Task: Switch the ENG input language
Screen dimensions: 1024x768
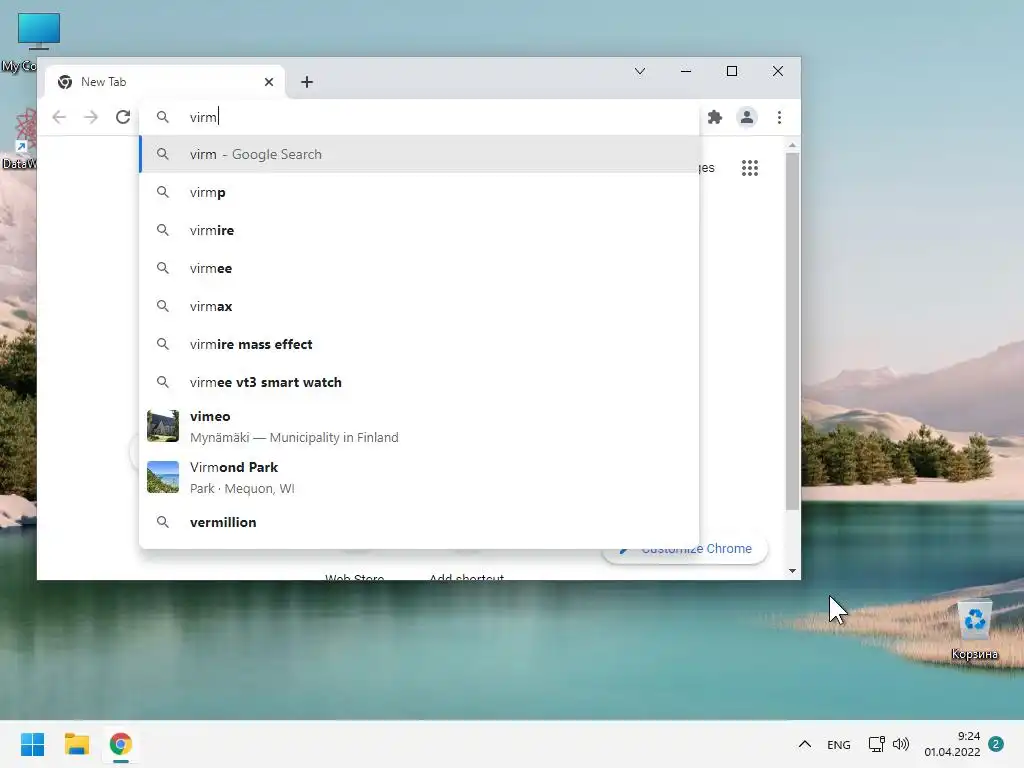Action: point(839,744)
